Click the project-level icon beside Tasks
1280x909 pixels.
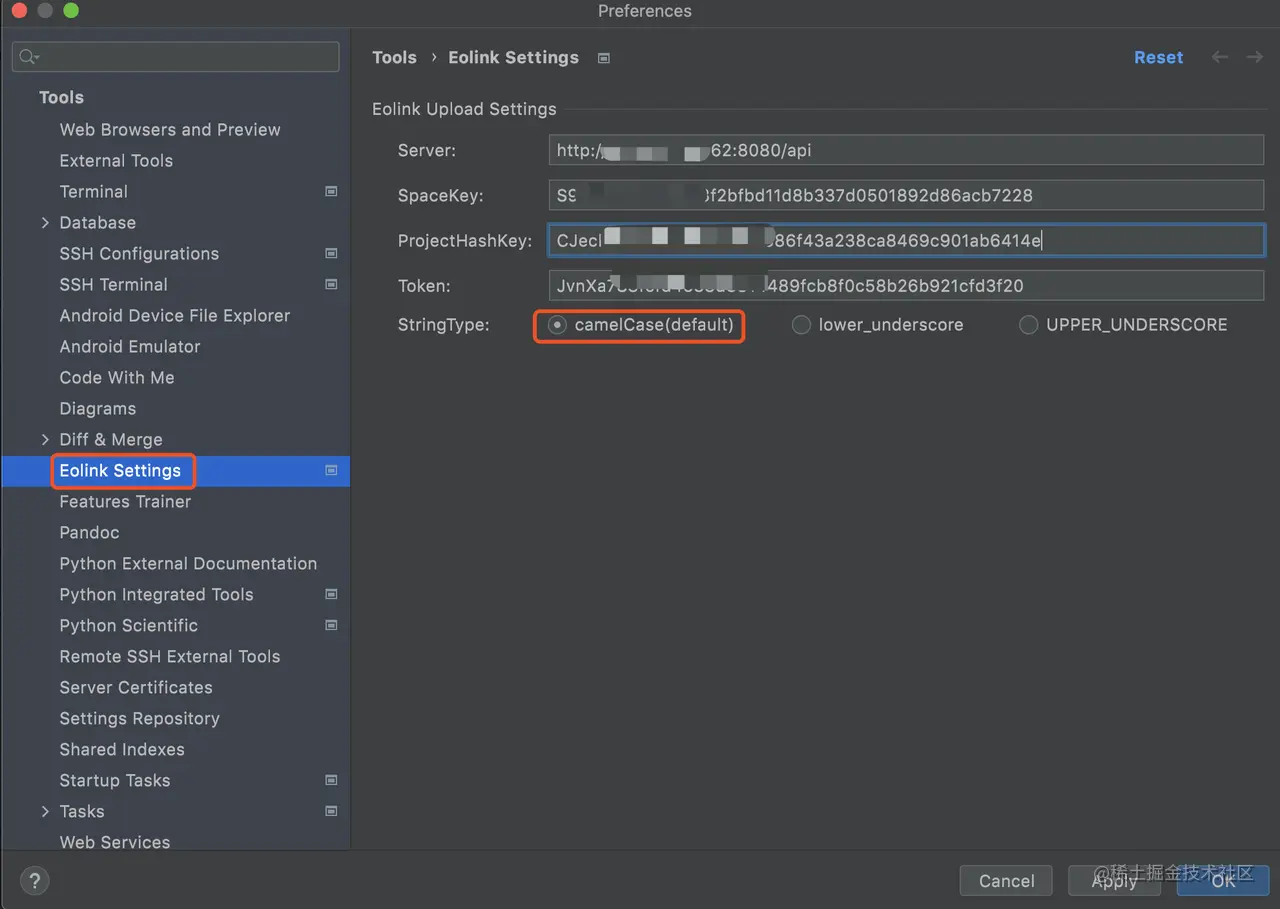pyautogui.click(x=331, y=811)
